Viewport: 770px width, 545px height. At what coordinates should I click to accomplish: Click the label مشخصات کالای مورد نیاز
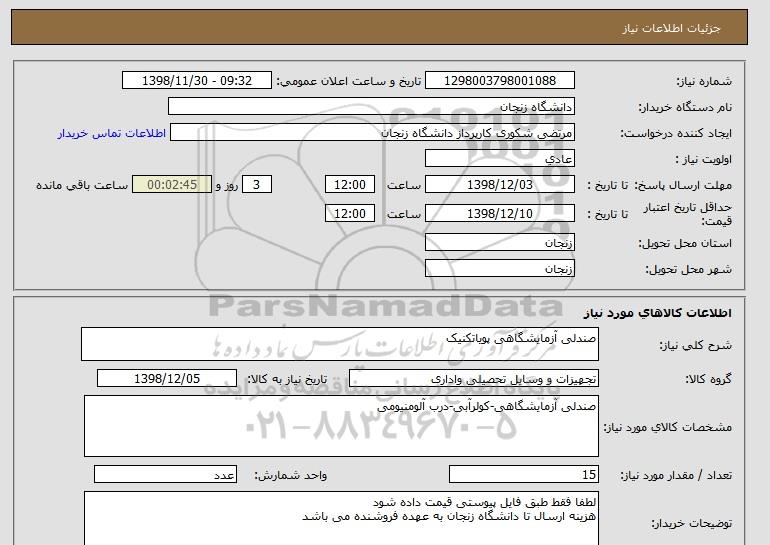(667, 427)
